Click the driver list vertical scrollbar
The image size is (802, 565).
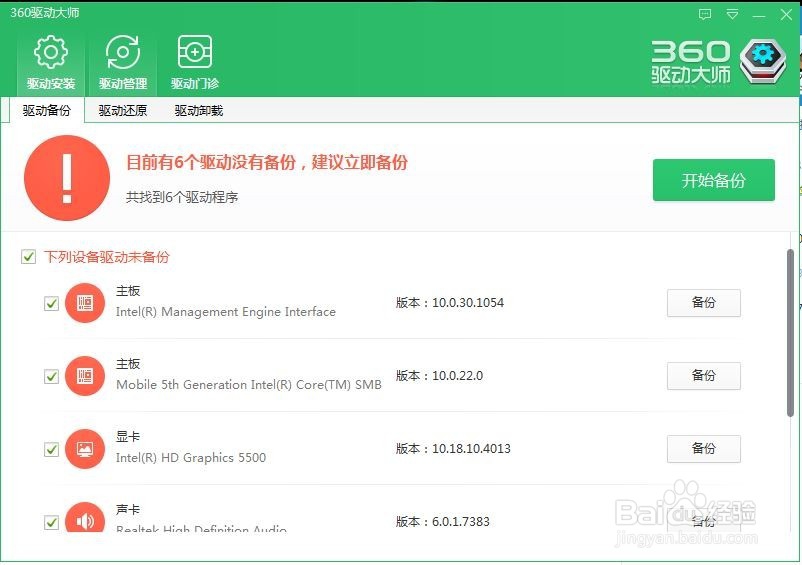(x=790, y=333)
